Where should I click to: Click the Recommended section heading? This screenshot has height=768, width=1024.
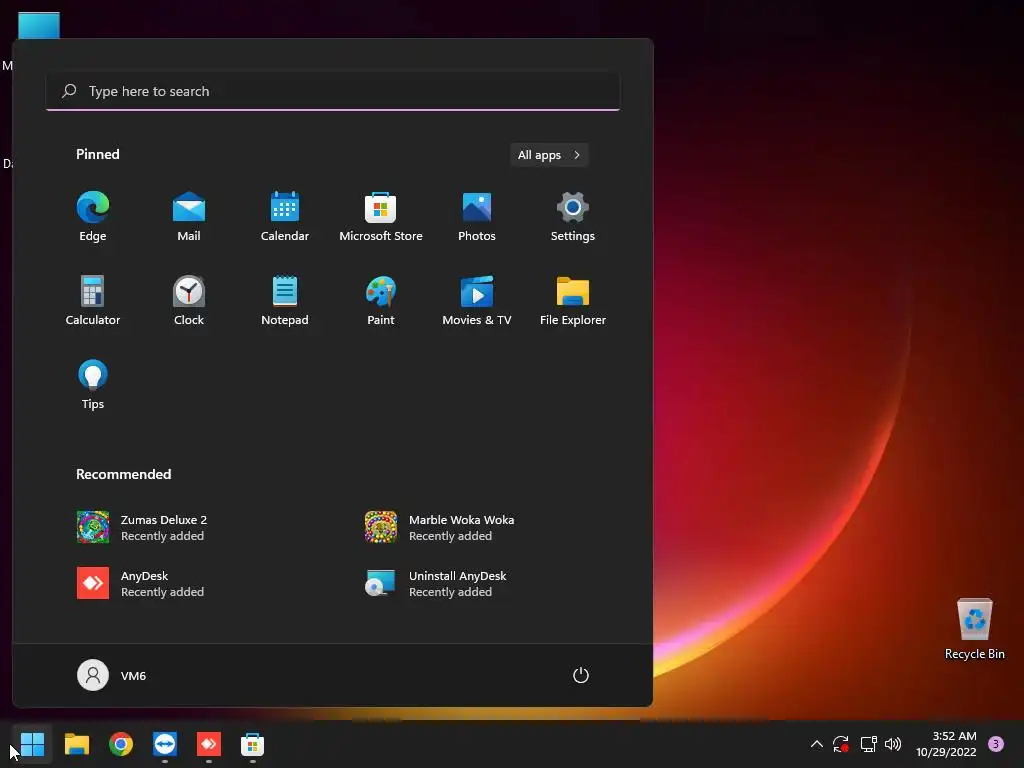point(123,474)
